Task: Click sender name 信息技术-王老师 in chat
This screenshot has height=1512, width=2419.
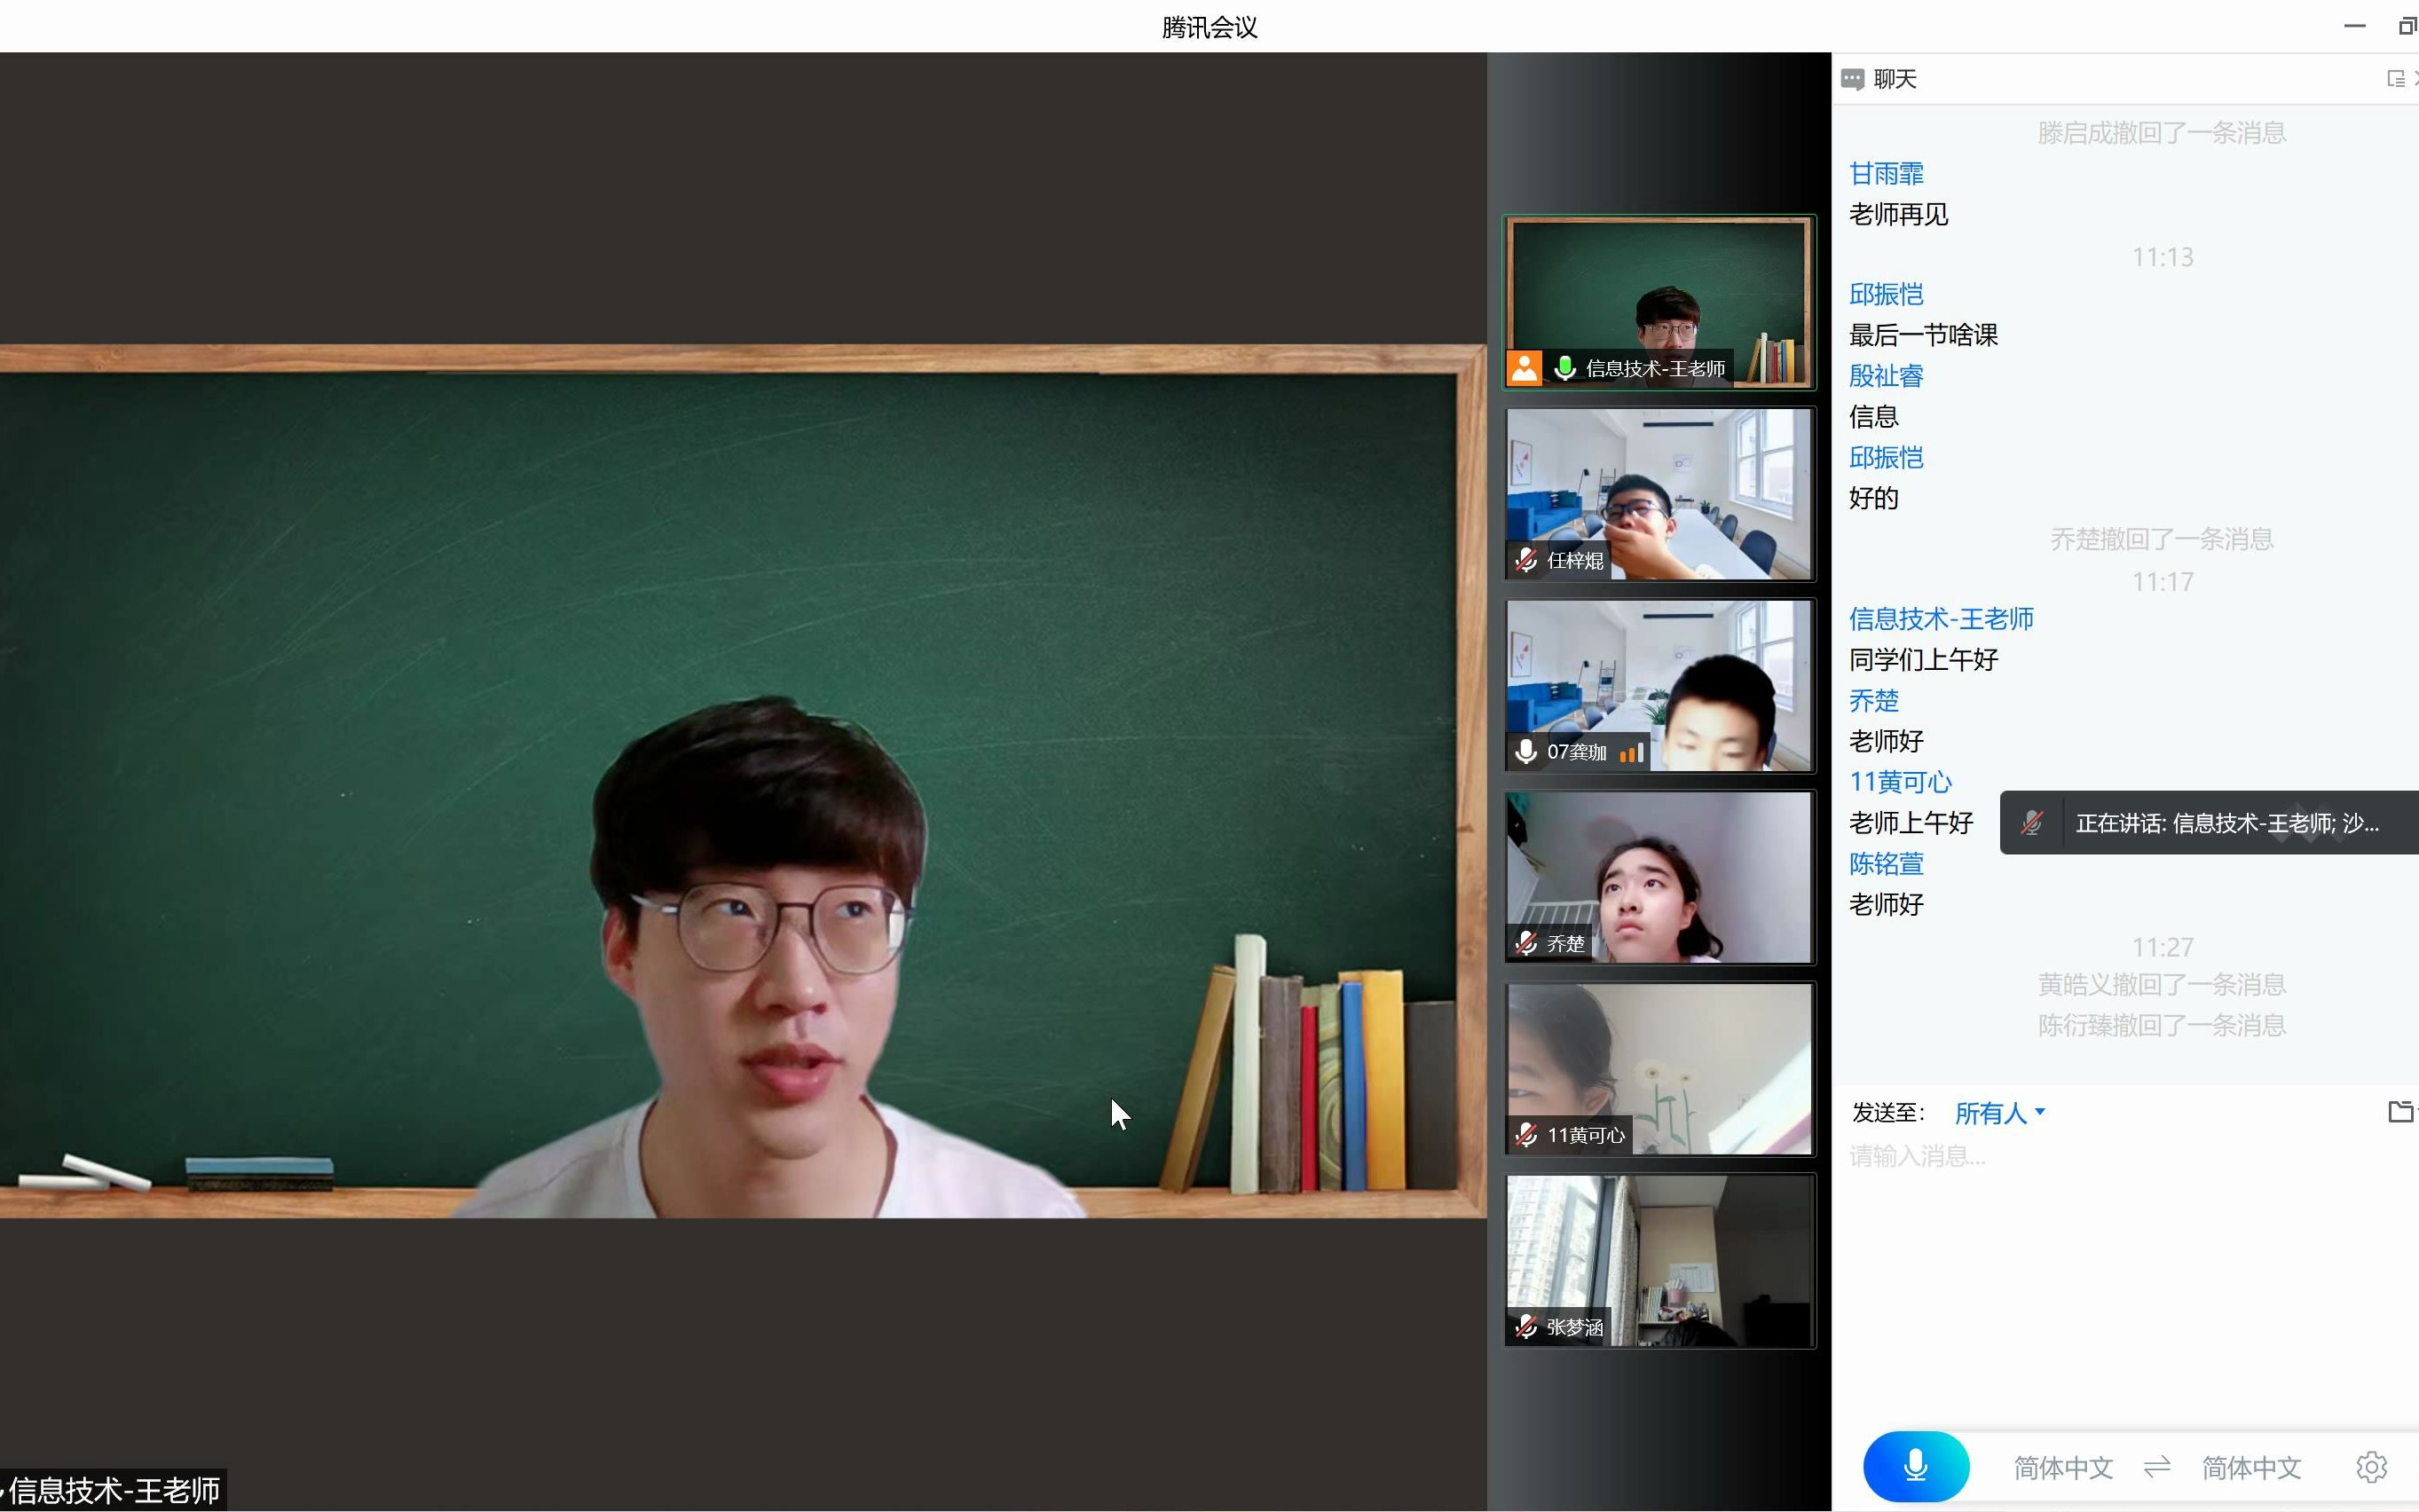Action: pos(1940,619)
